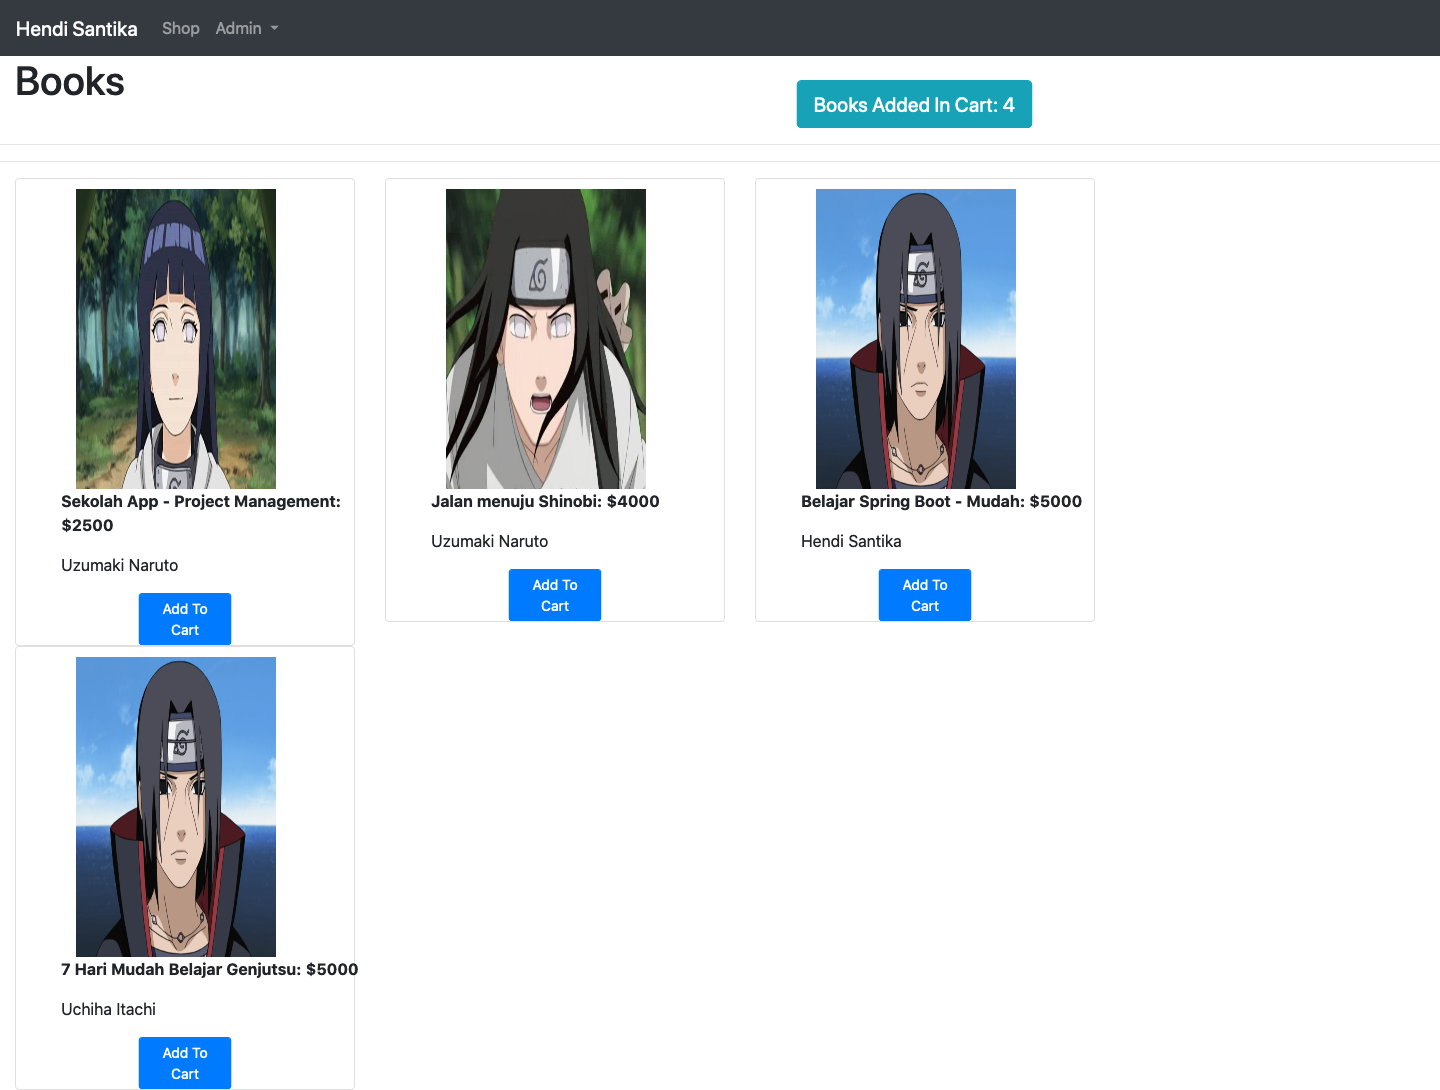Click Books Added In Cart: 4 button
The height and width of the screenshot is (1090, 1440).
[x=914, y=104]
